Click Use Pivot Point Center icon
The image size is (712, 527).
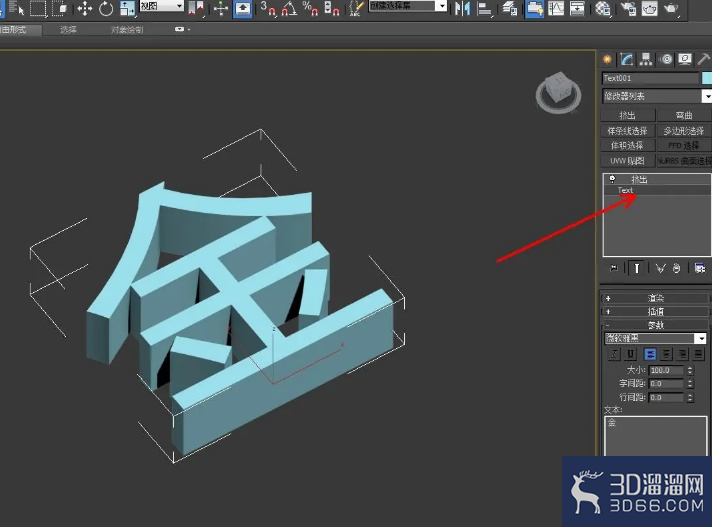(x=196, y=9)
